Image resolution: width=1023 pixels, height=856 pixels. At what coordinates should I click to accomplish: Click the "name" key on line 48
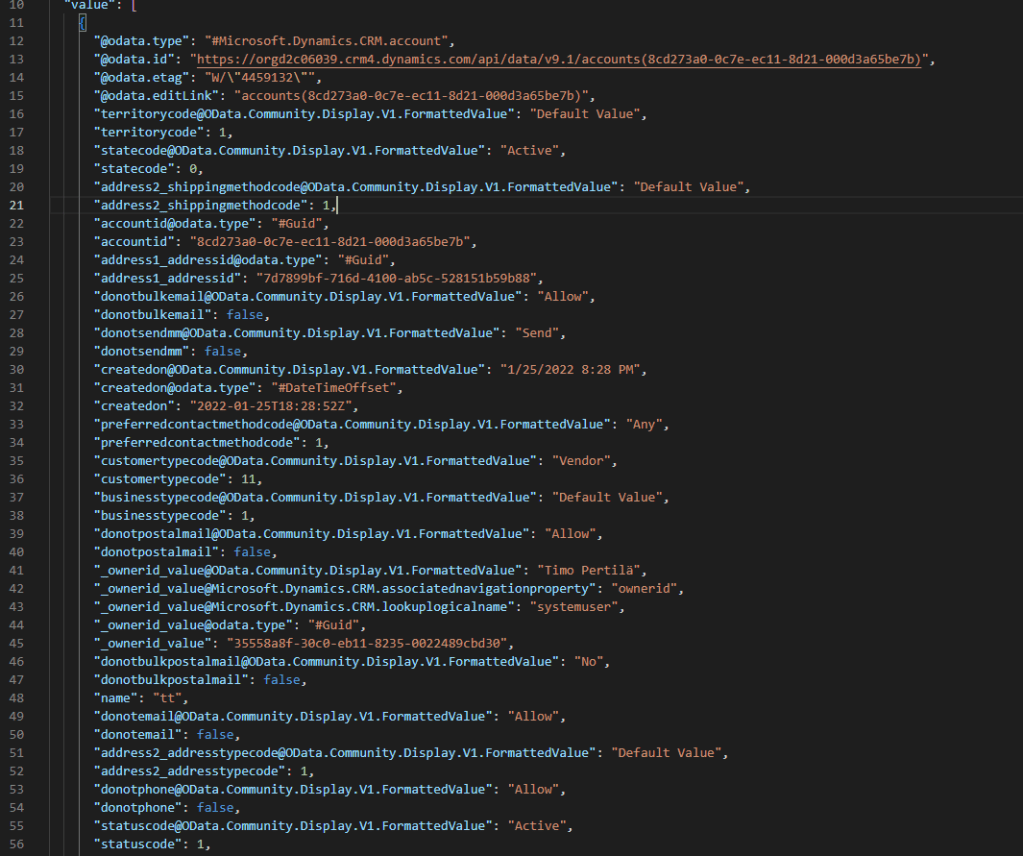click(x=115, y=698)
